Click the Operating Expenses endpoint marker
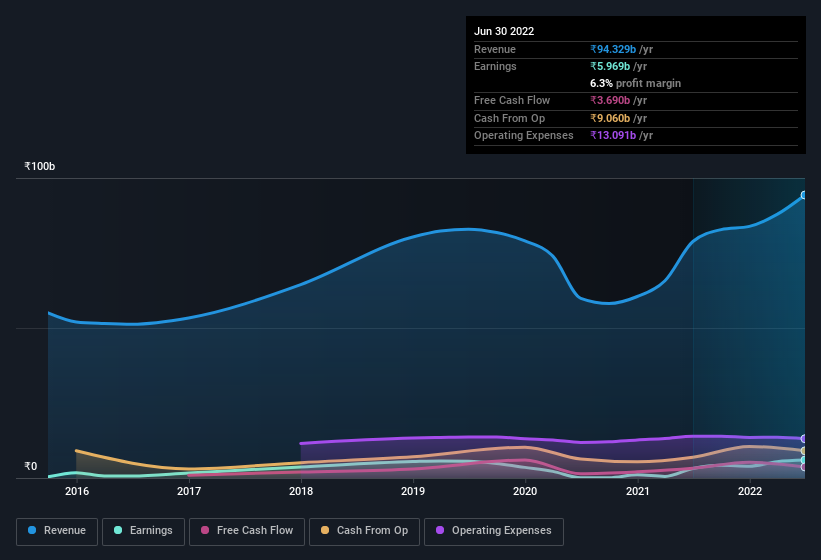The width and height of the screenshot is (821, 560). pos(804,439)
